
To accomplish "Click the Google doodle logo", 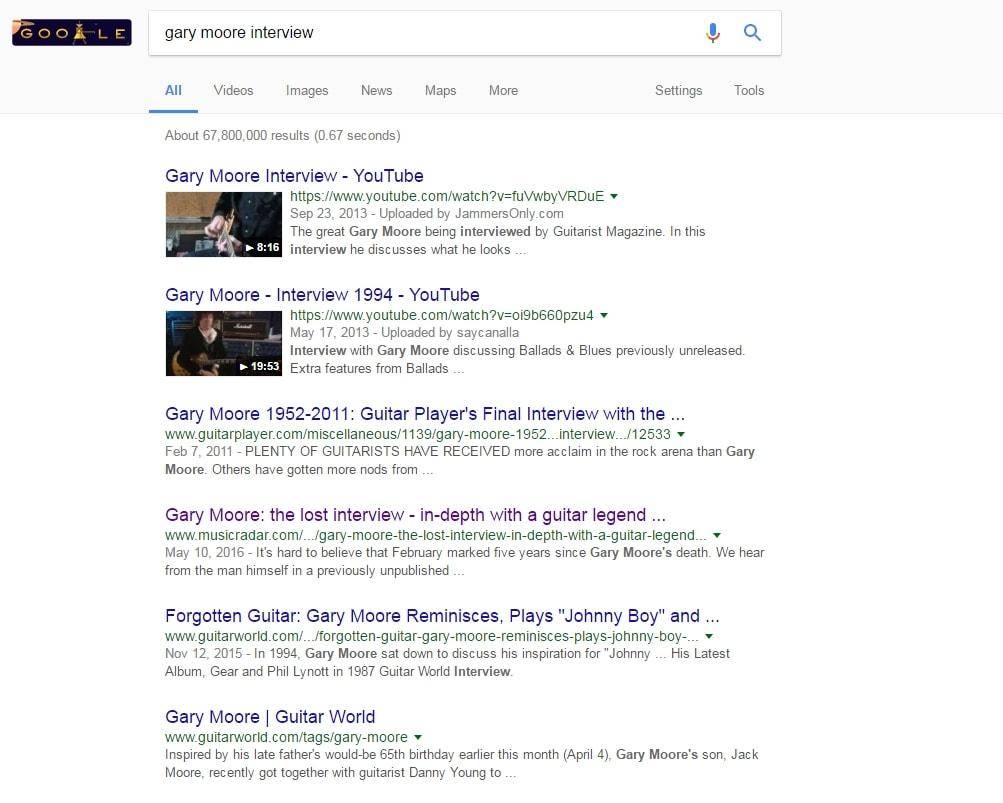I will pyautogui.click(x=72, y=33).
